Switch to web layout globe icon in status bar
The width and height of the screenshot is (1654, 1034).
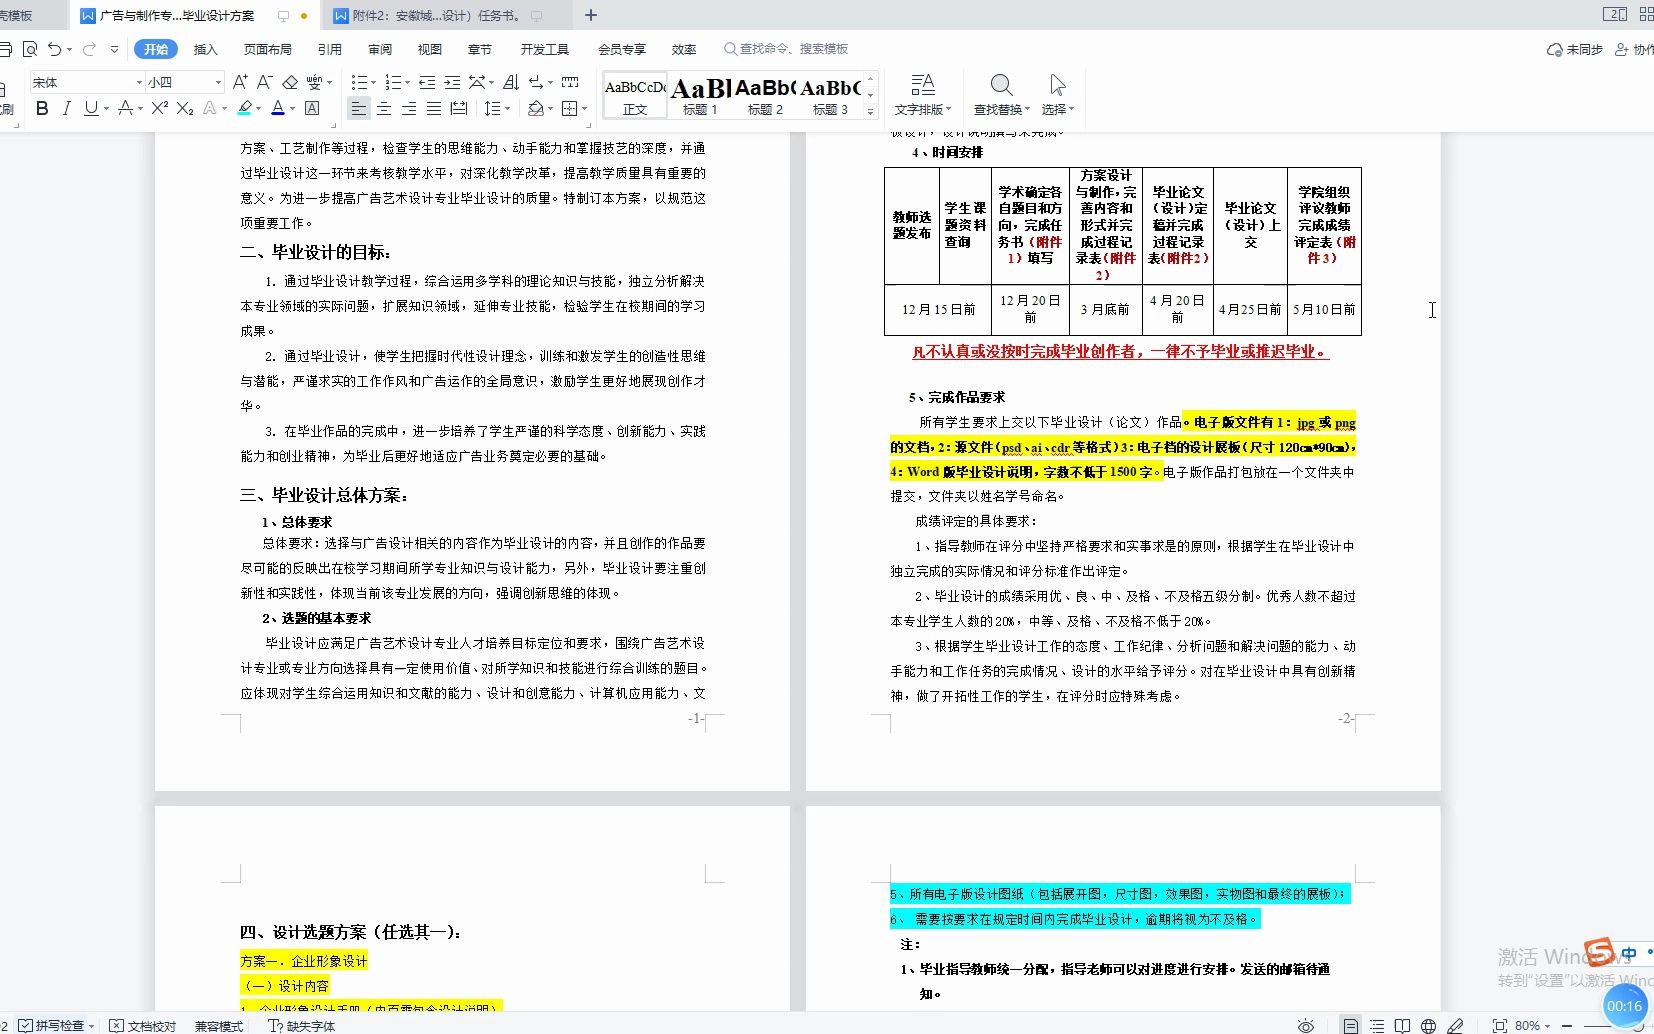click(x=1429, y=1025)
